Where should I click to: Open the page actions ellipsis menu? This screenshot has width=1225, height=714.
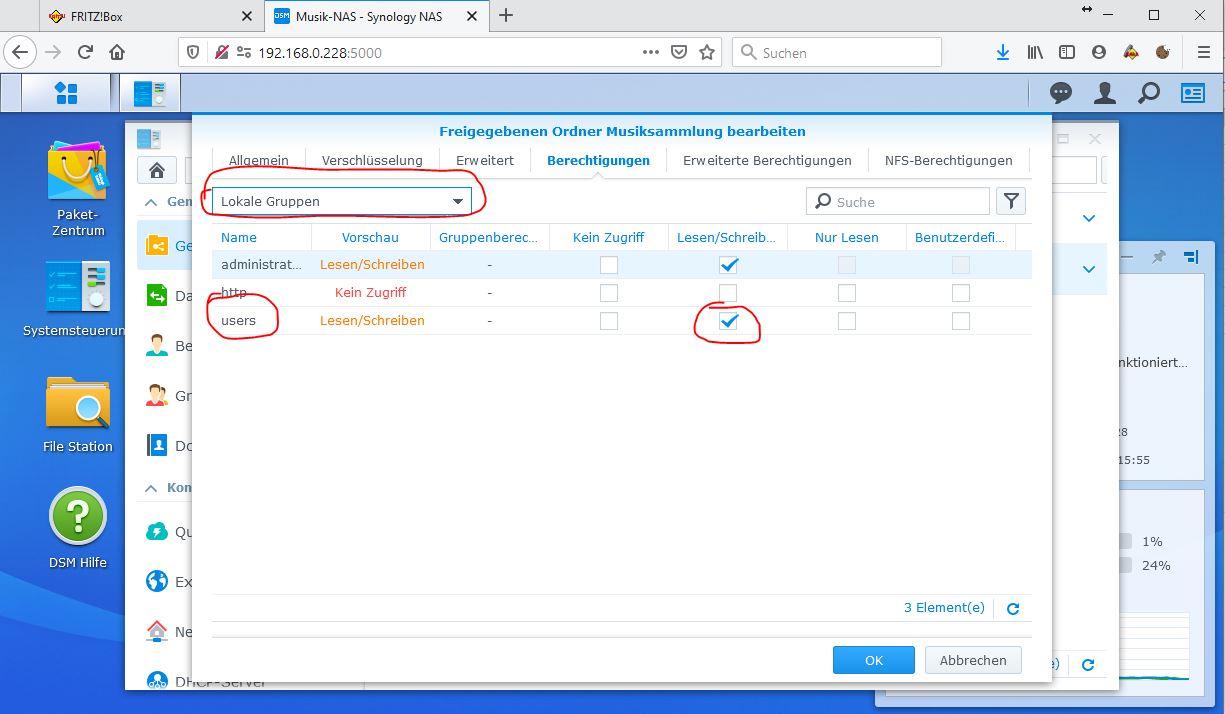pos(651,52)
